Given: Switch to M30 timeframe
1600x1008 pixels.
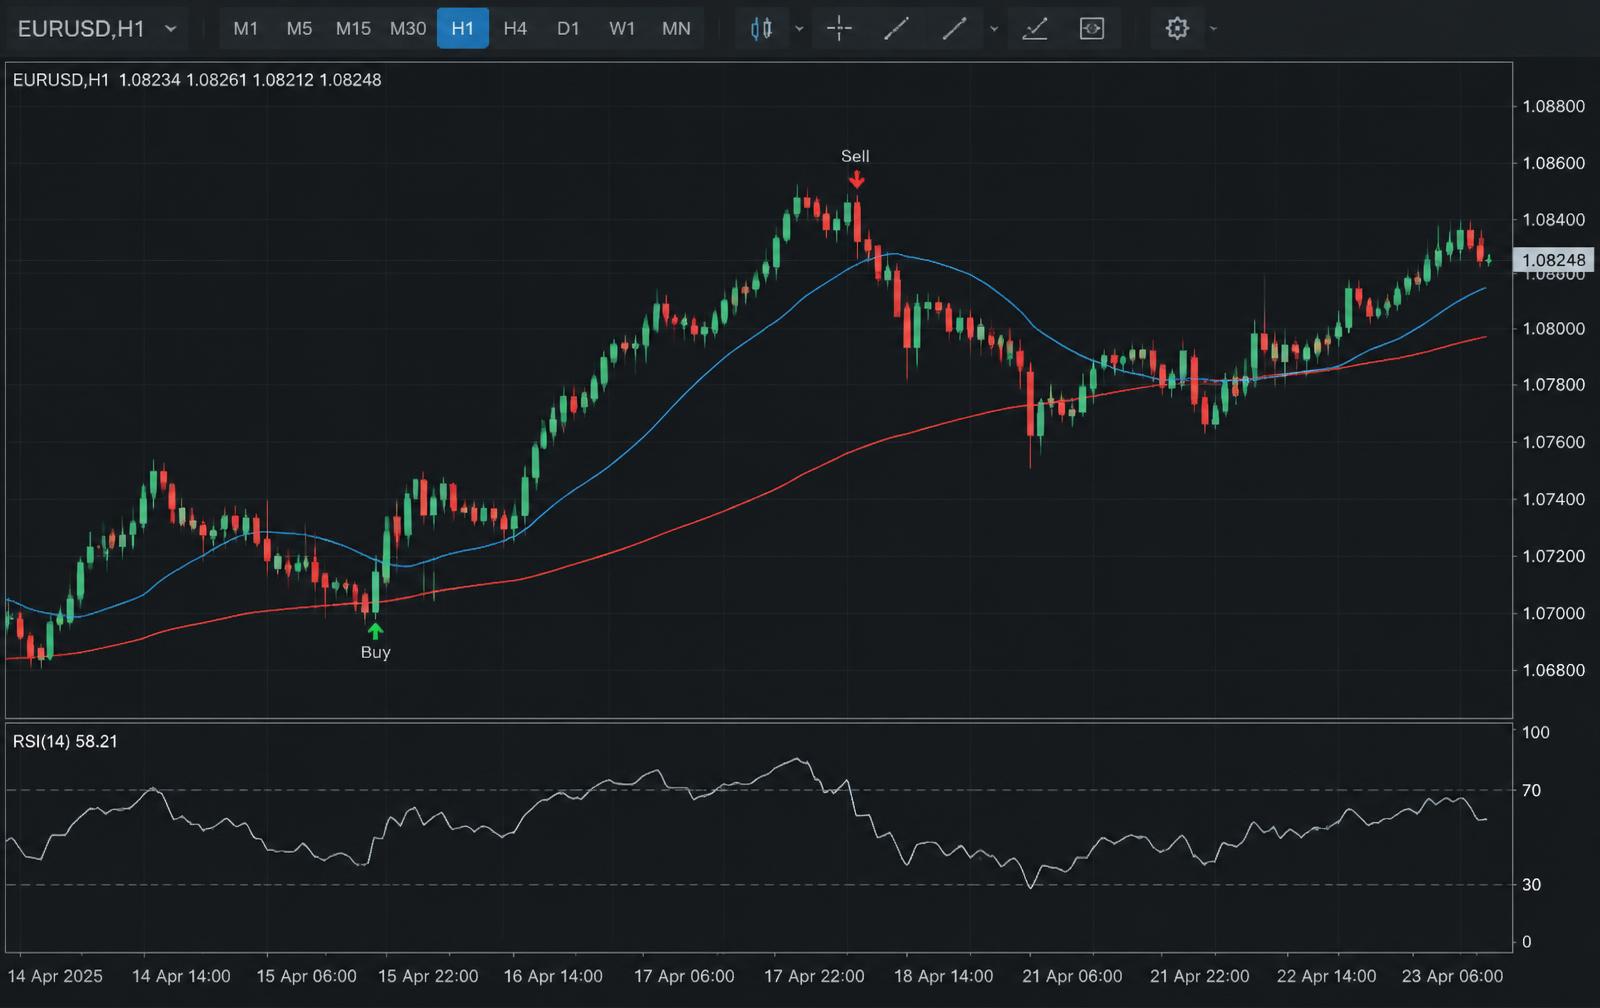Looking at the screenshot, I should pyautogui.click(x=408, y=29).
